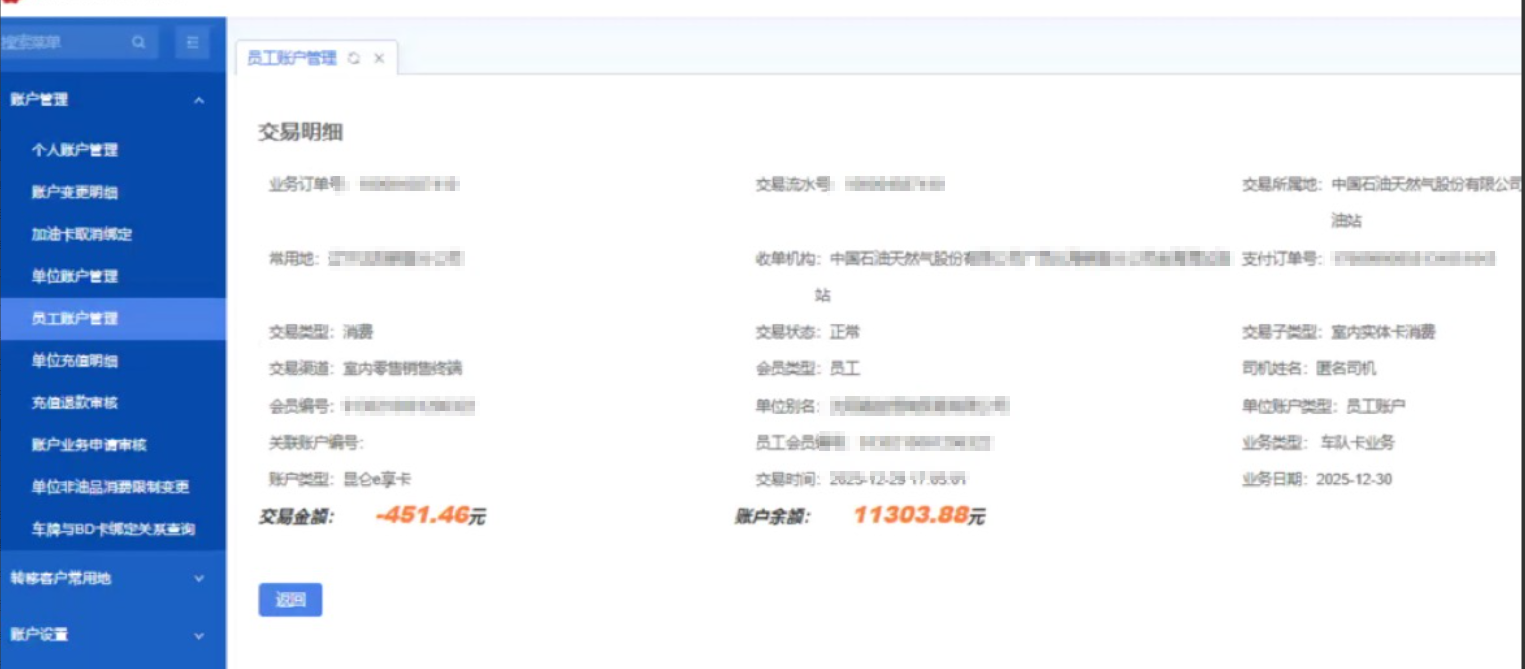Open 账户业务申请审核 menu item
Image resolution: width=1525 pixels, height=669 pixels.
[x=89, y=445]
